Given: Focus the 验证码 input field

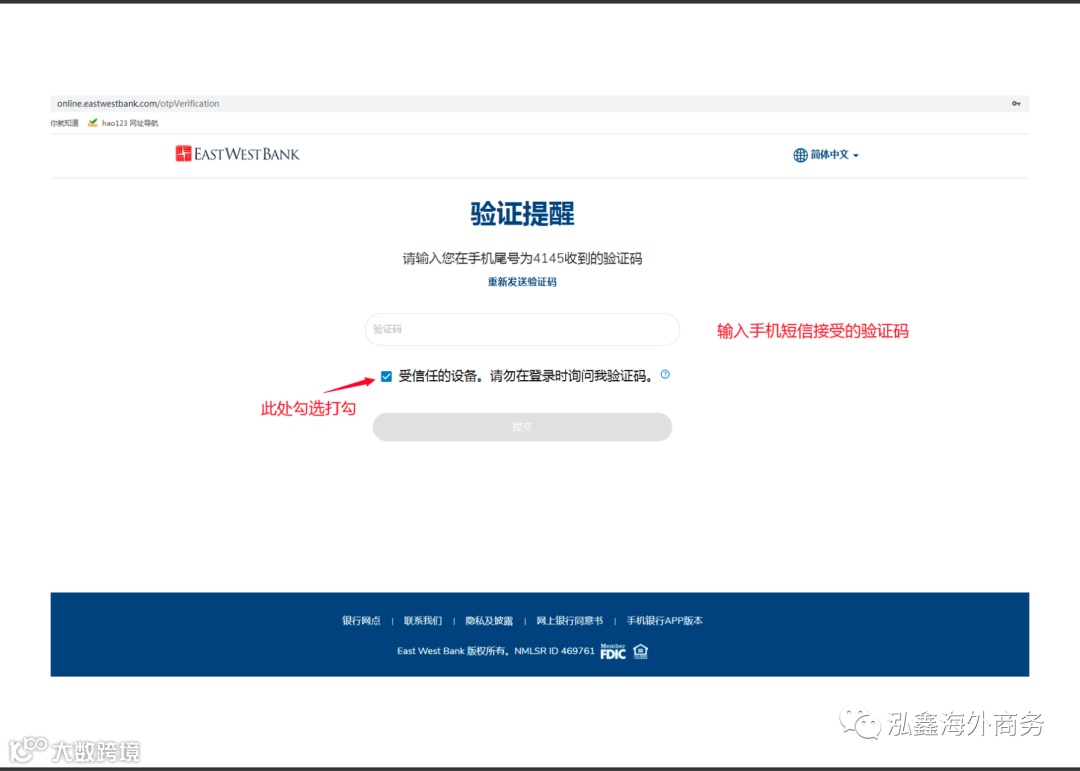Looking at the screenshot, I should (522, 329).
